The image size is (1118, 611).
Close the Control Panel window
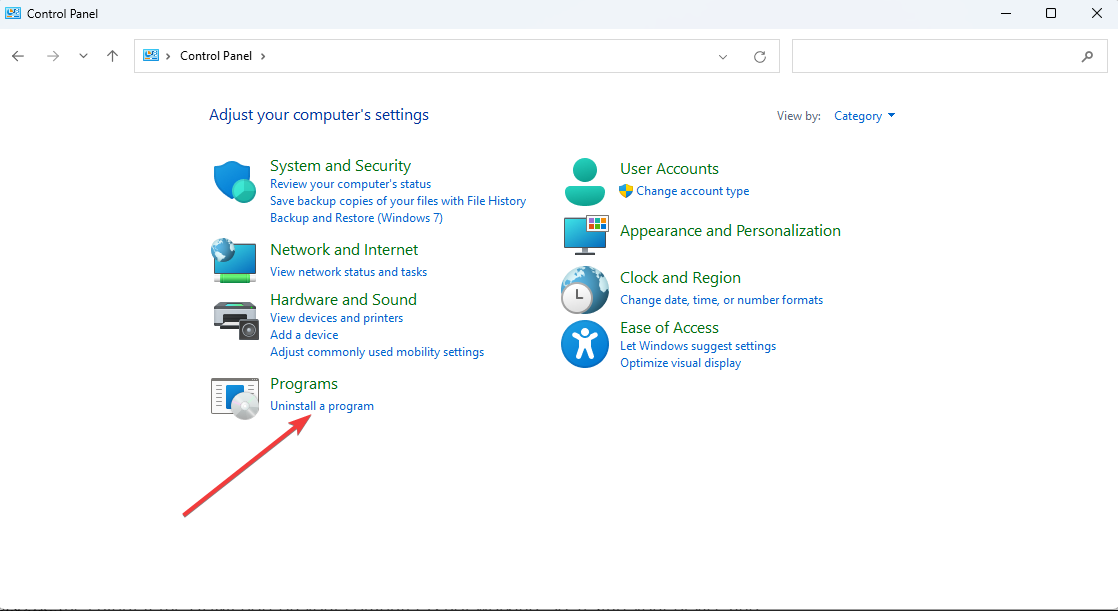pyautogui.click(x=1097, y=14)
